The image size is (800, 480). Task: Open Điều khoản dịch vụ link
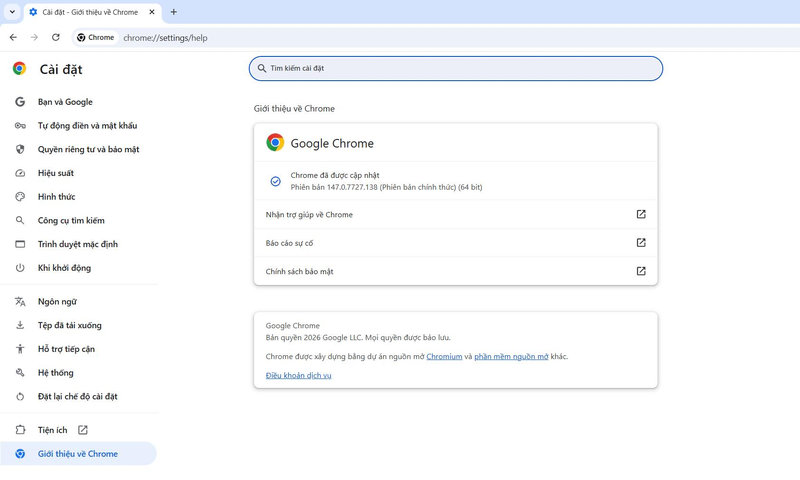click(298, 375)
